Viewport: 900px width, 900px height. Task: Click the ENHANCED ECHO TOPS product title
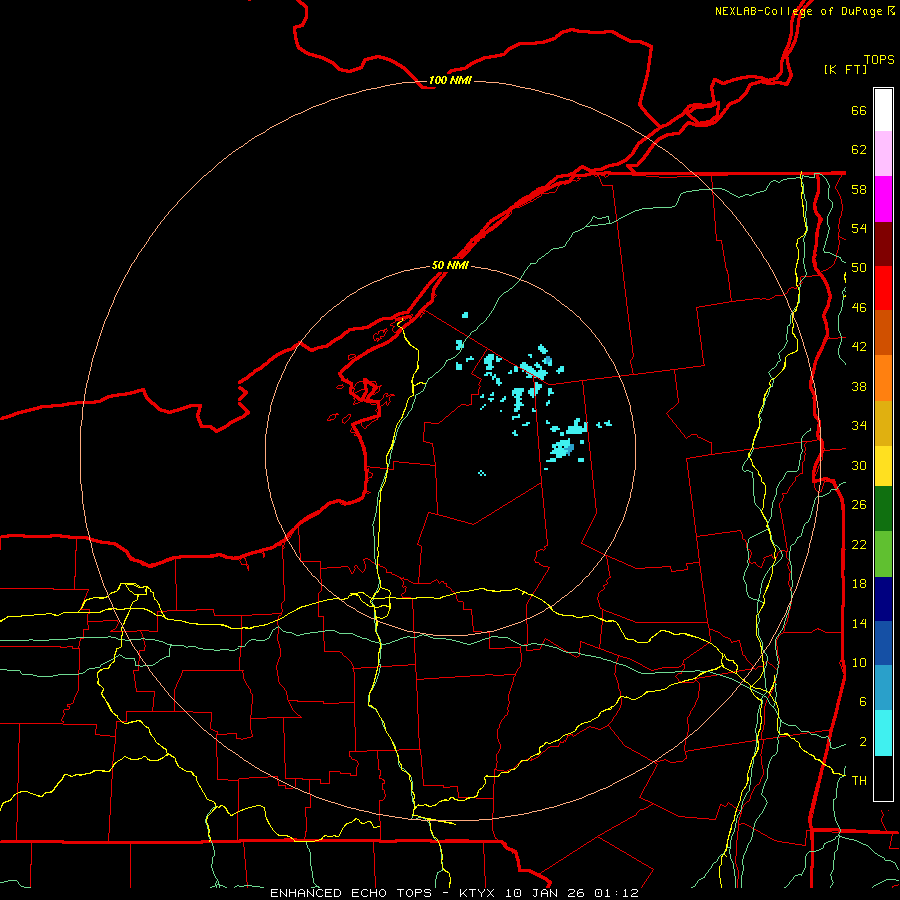click(351, 893)
